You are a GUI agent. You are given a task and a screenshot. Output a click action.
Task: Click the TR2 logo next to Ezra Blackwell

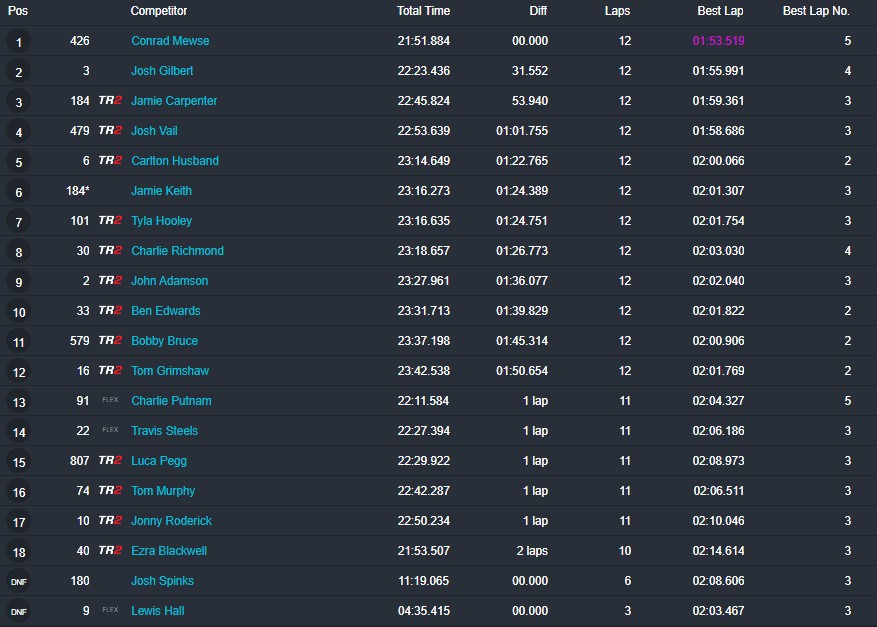110,551
